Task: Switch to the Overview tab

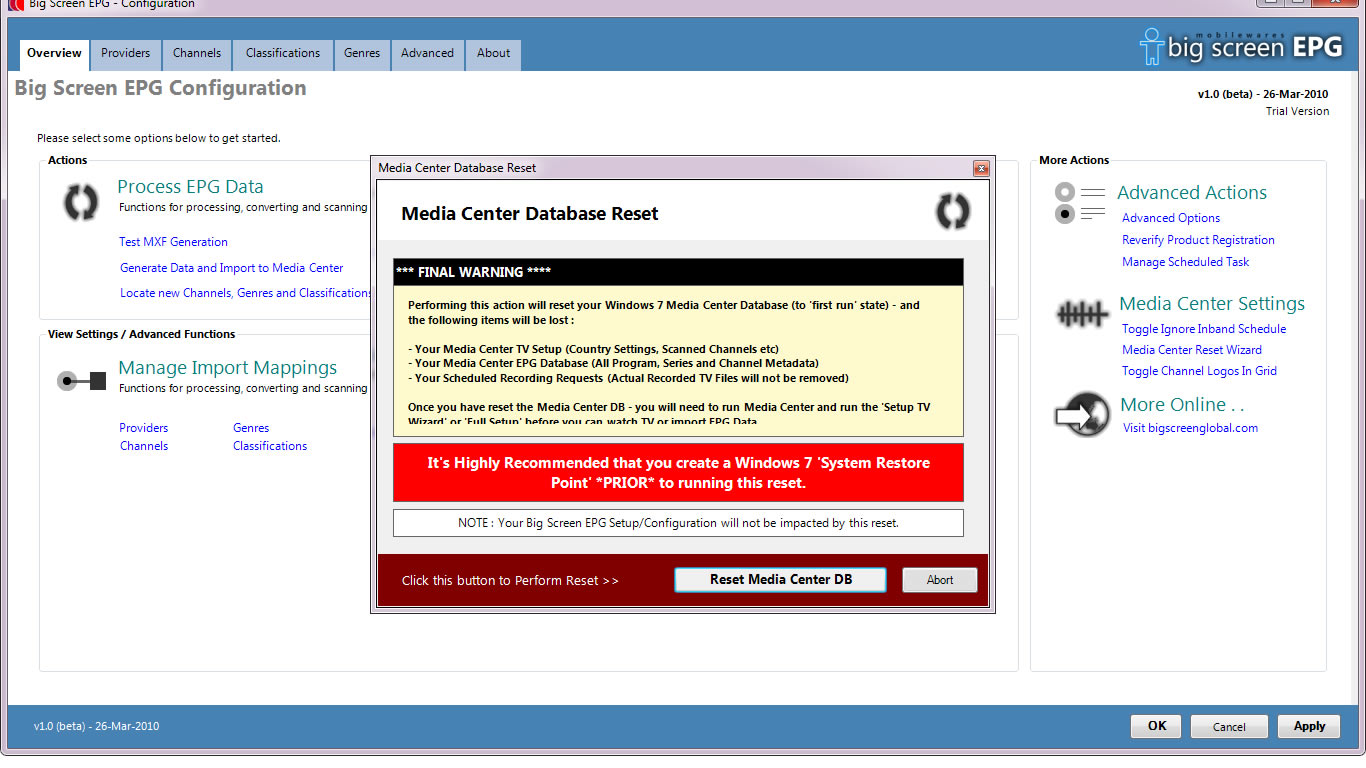Action: (x=54, y=54)
